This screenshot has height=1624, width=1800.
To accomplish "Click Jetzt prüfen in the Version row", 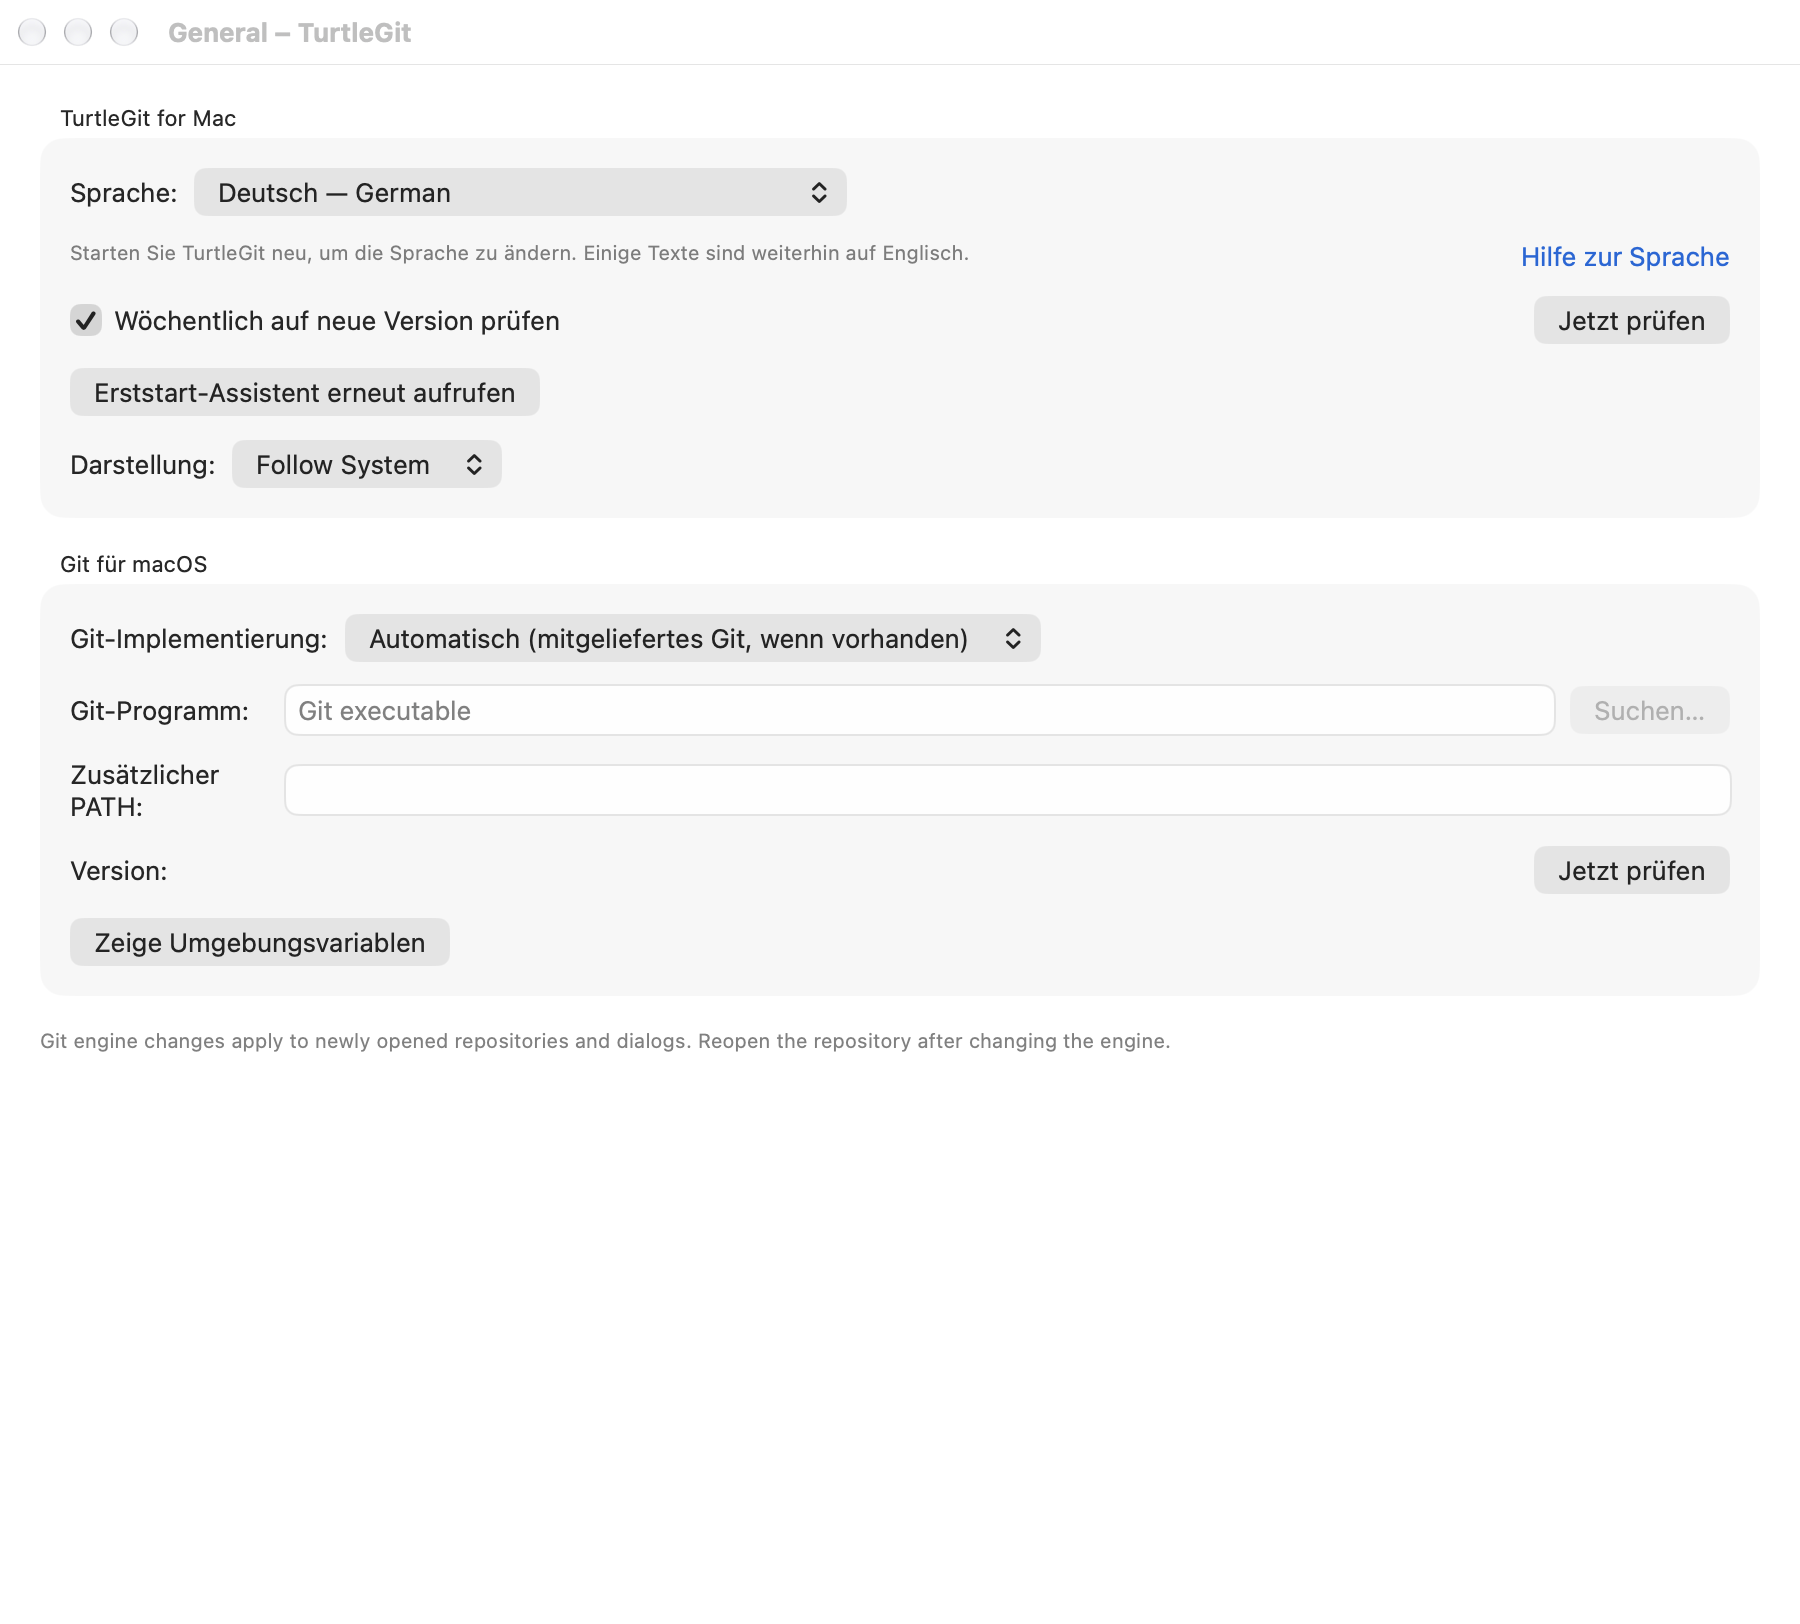I will pos(1631,870).
